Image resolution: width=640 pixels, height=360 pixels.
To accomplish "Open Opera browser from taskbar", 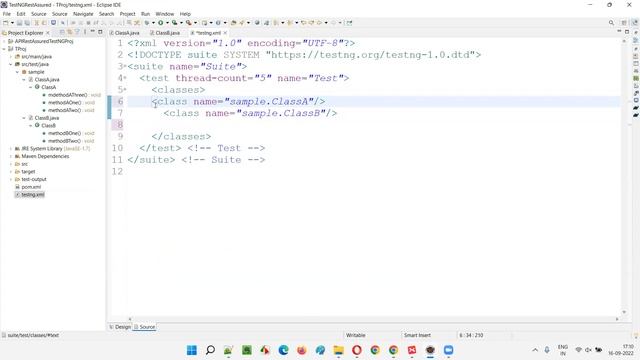I will (x=357, y=350).
